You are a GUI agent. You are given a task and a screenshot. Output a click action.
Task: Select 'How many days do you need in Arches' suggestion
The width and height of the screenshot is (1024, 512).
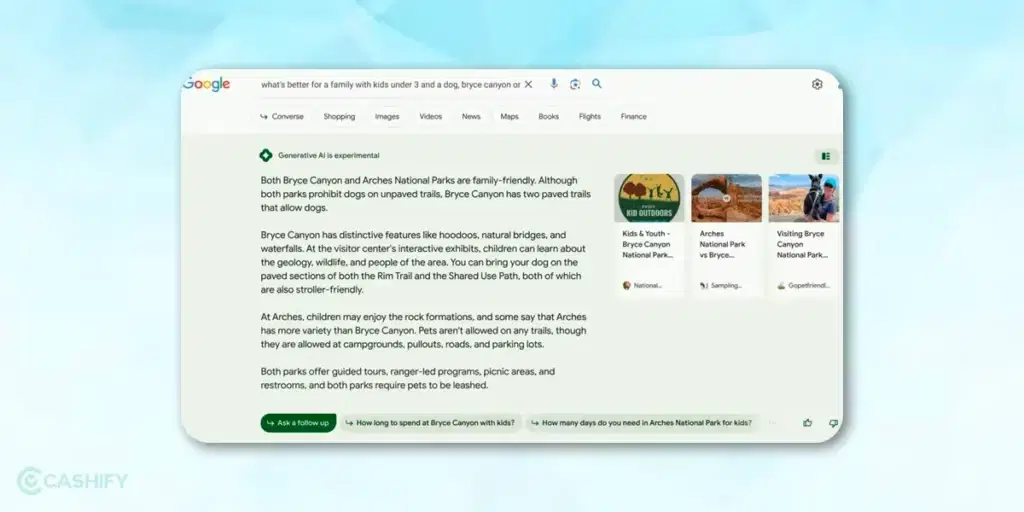[642, 423]
